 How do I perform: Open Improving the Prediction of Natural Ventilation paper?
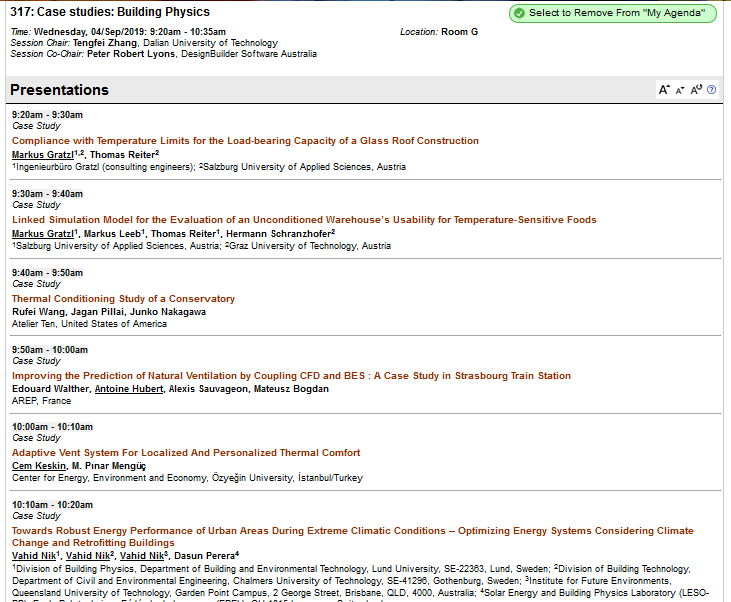click(291, 376)
